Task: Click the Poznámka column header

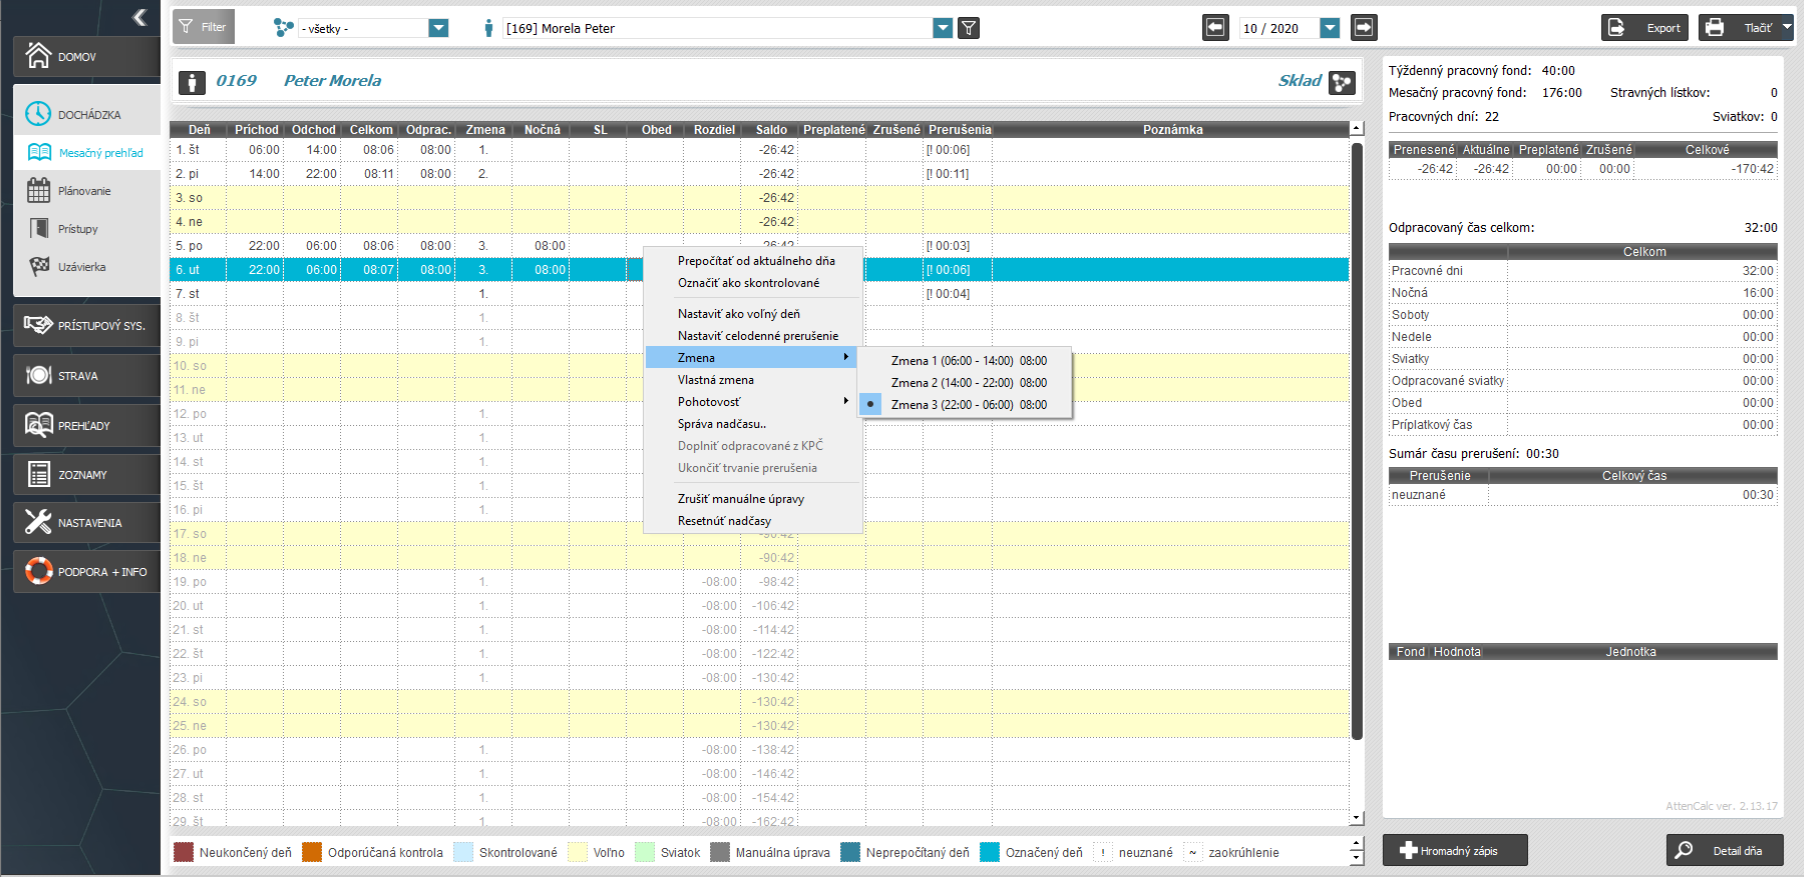Action: pos(1172,129)
